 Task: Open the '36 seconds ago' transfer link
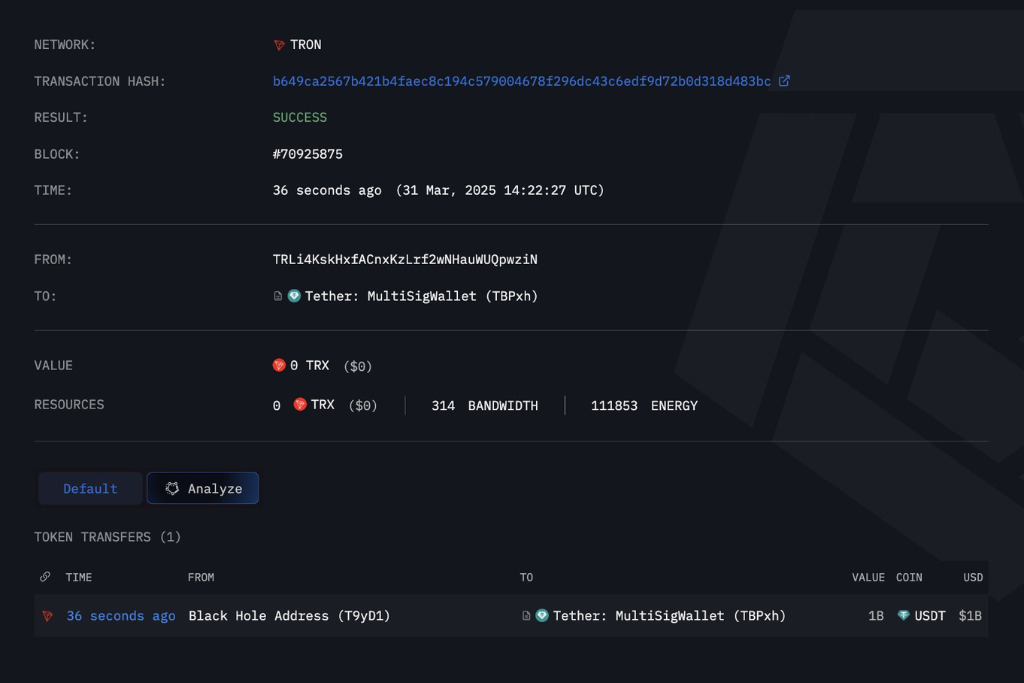[121, 616]
